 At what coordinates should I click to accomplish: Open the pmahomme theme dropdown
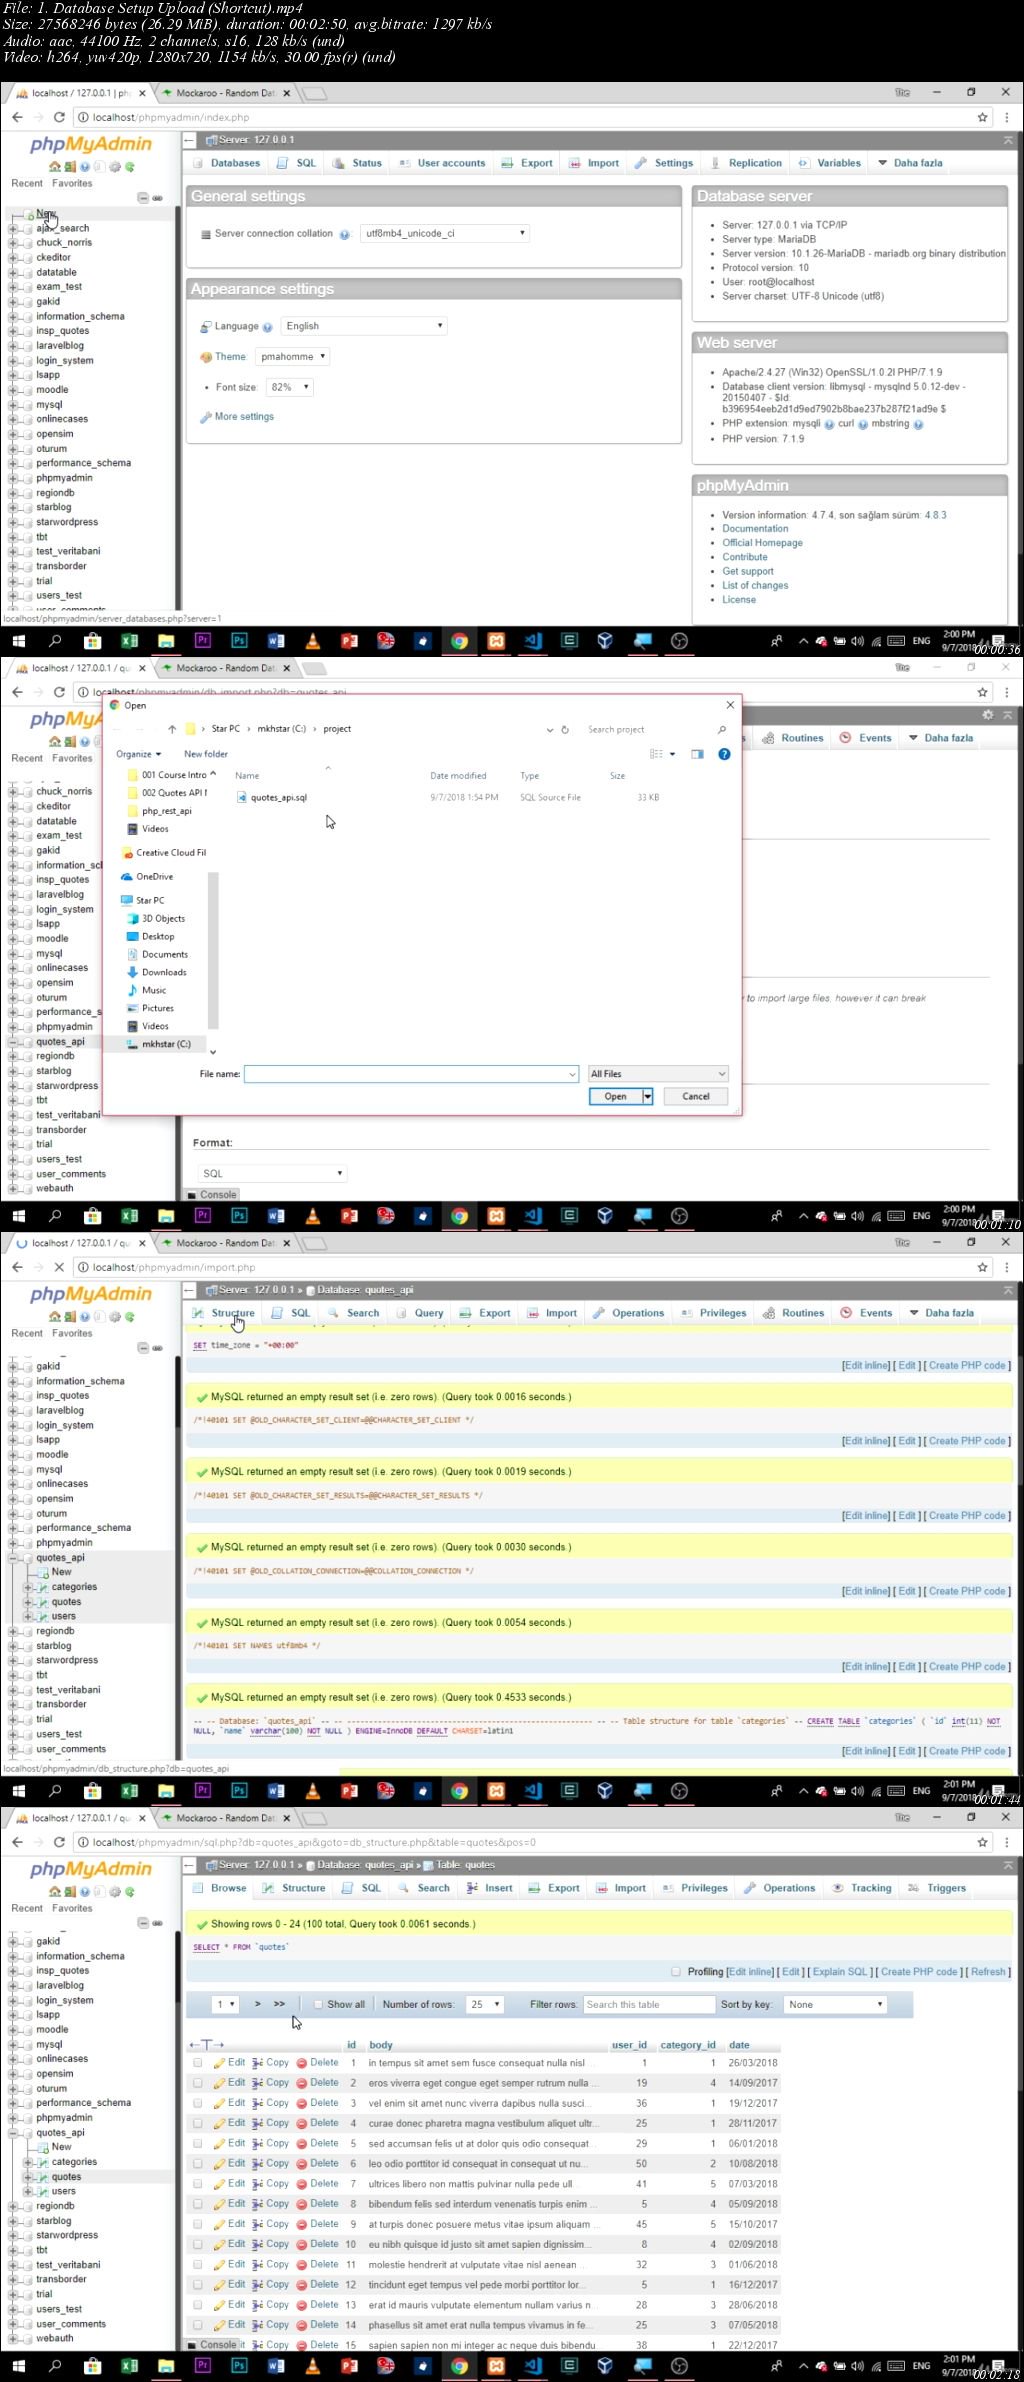coord(292,356)
